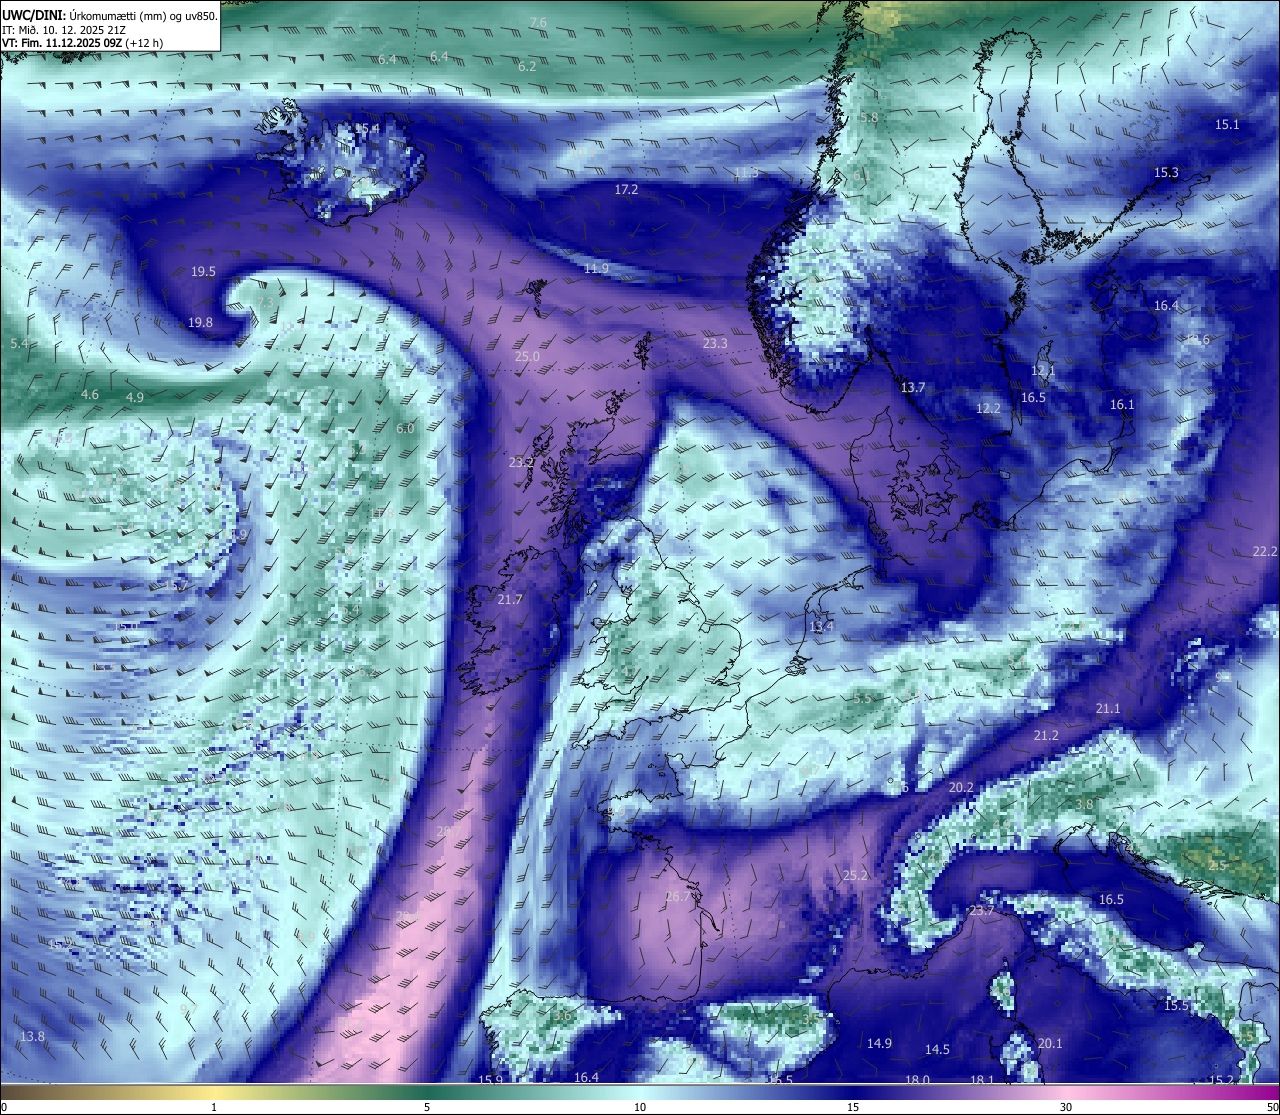1280x1115 pixels.
Task: Click the 21.7 value label over Ireland
Action: (x=510, y=600)
